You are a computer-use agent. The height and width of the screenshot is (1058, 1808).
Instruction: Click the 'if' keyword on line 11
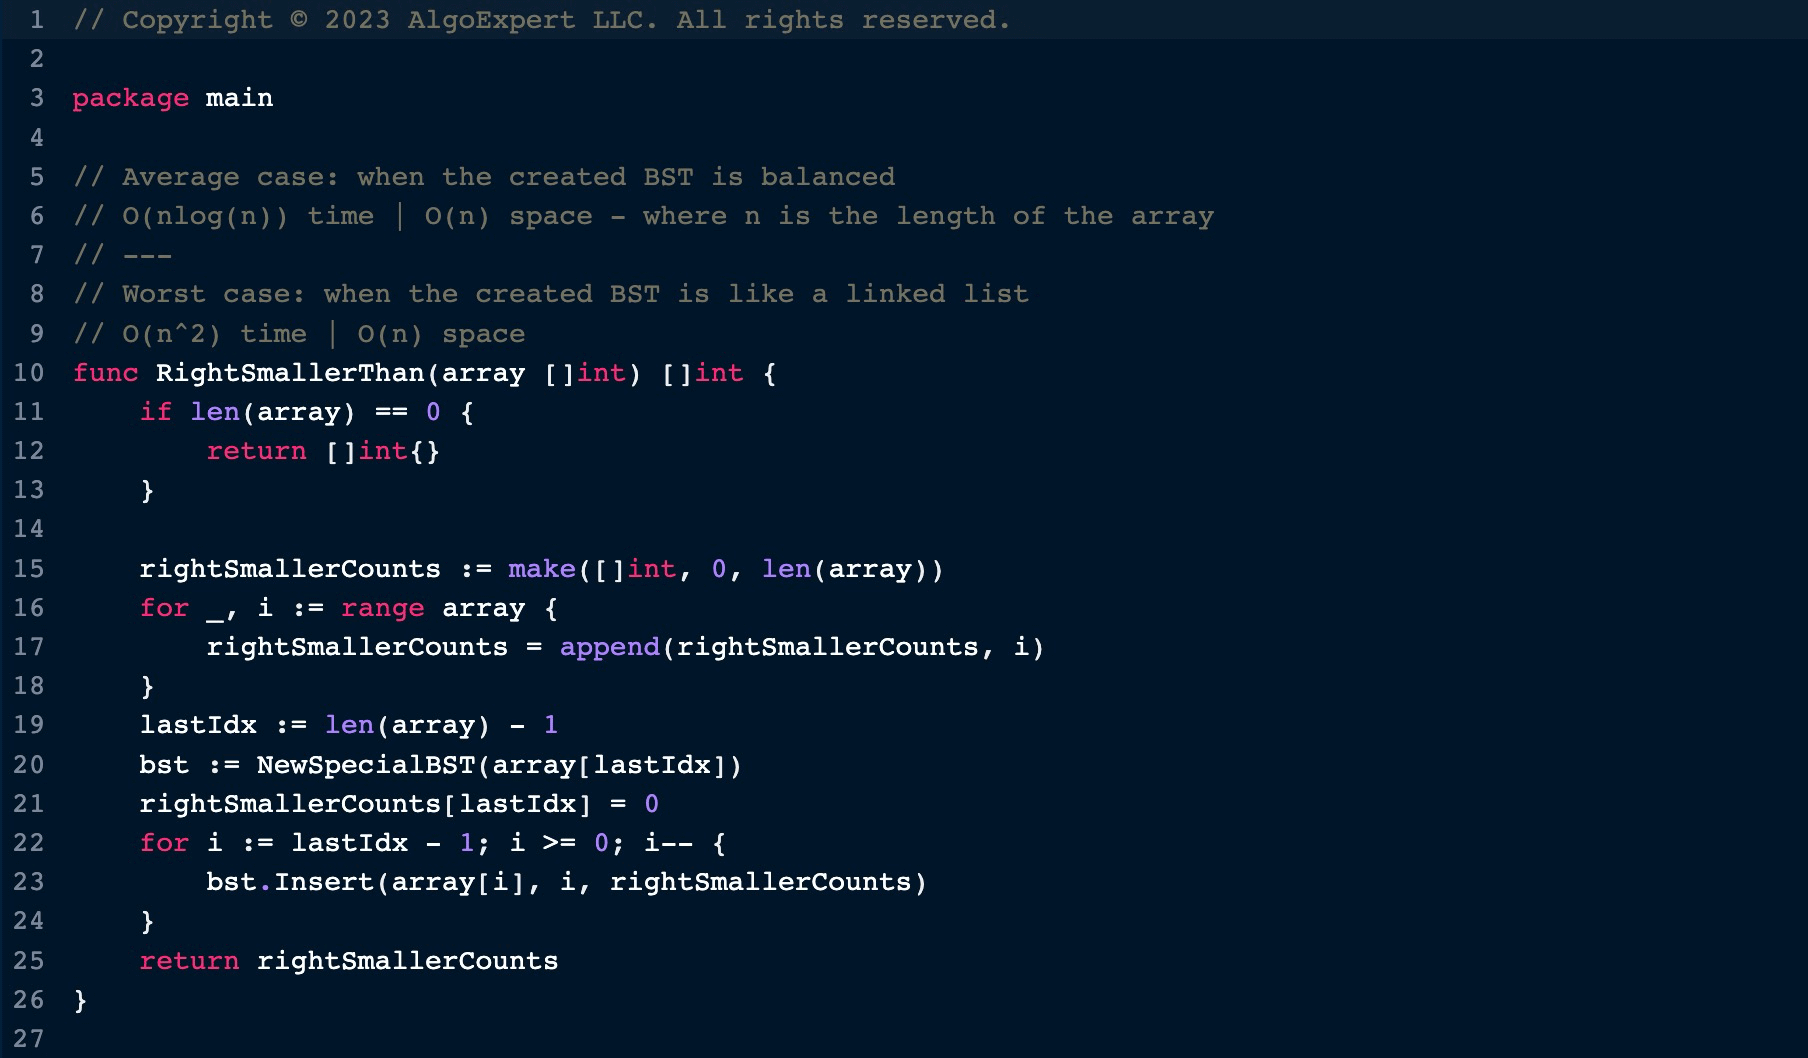pos(155,412)
